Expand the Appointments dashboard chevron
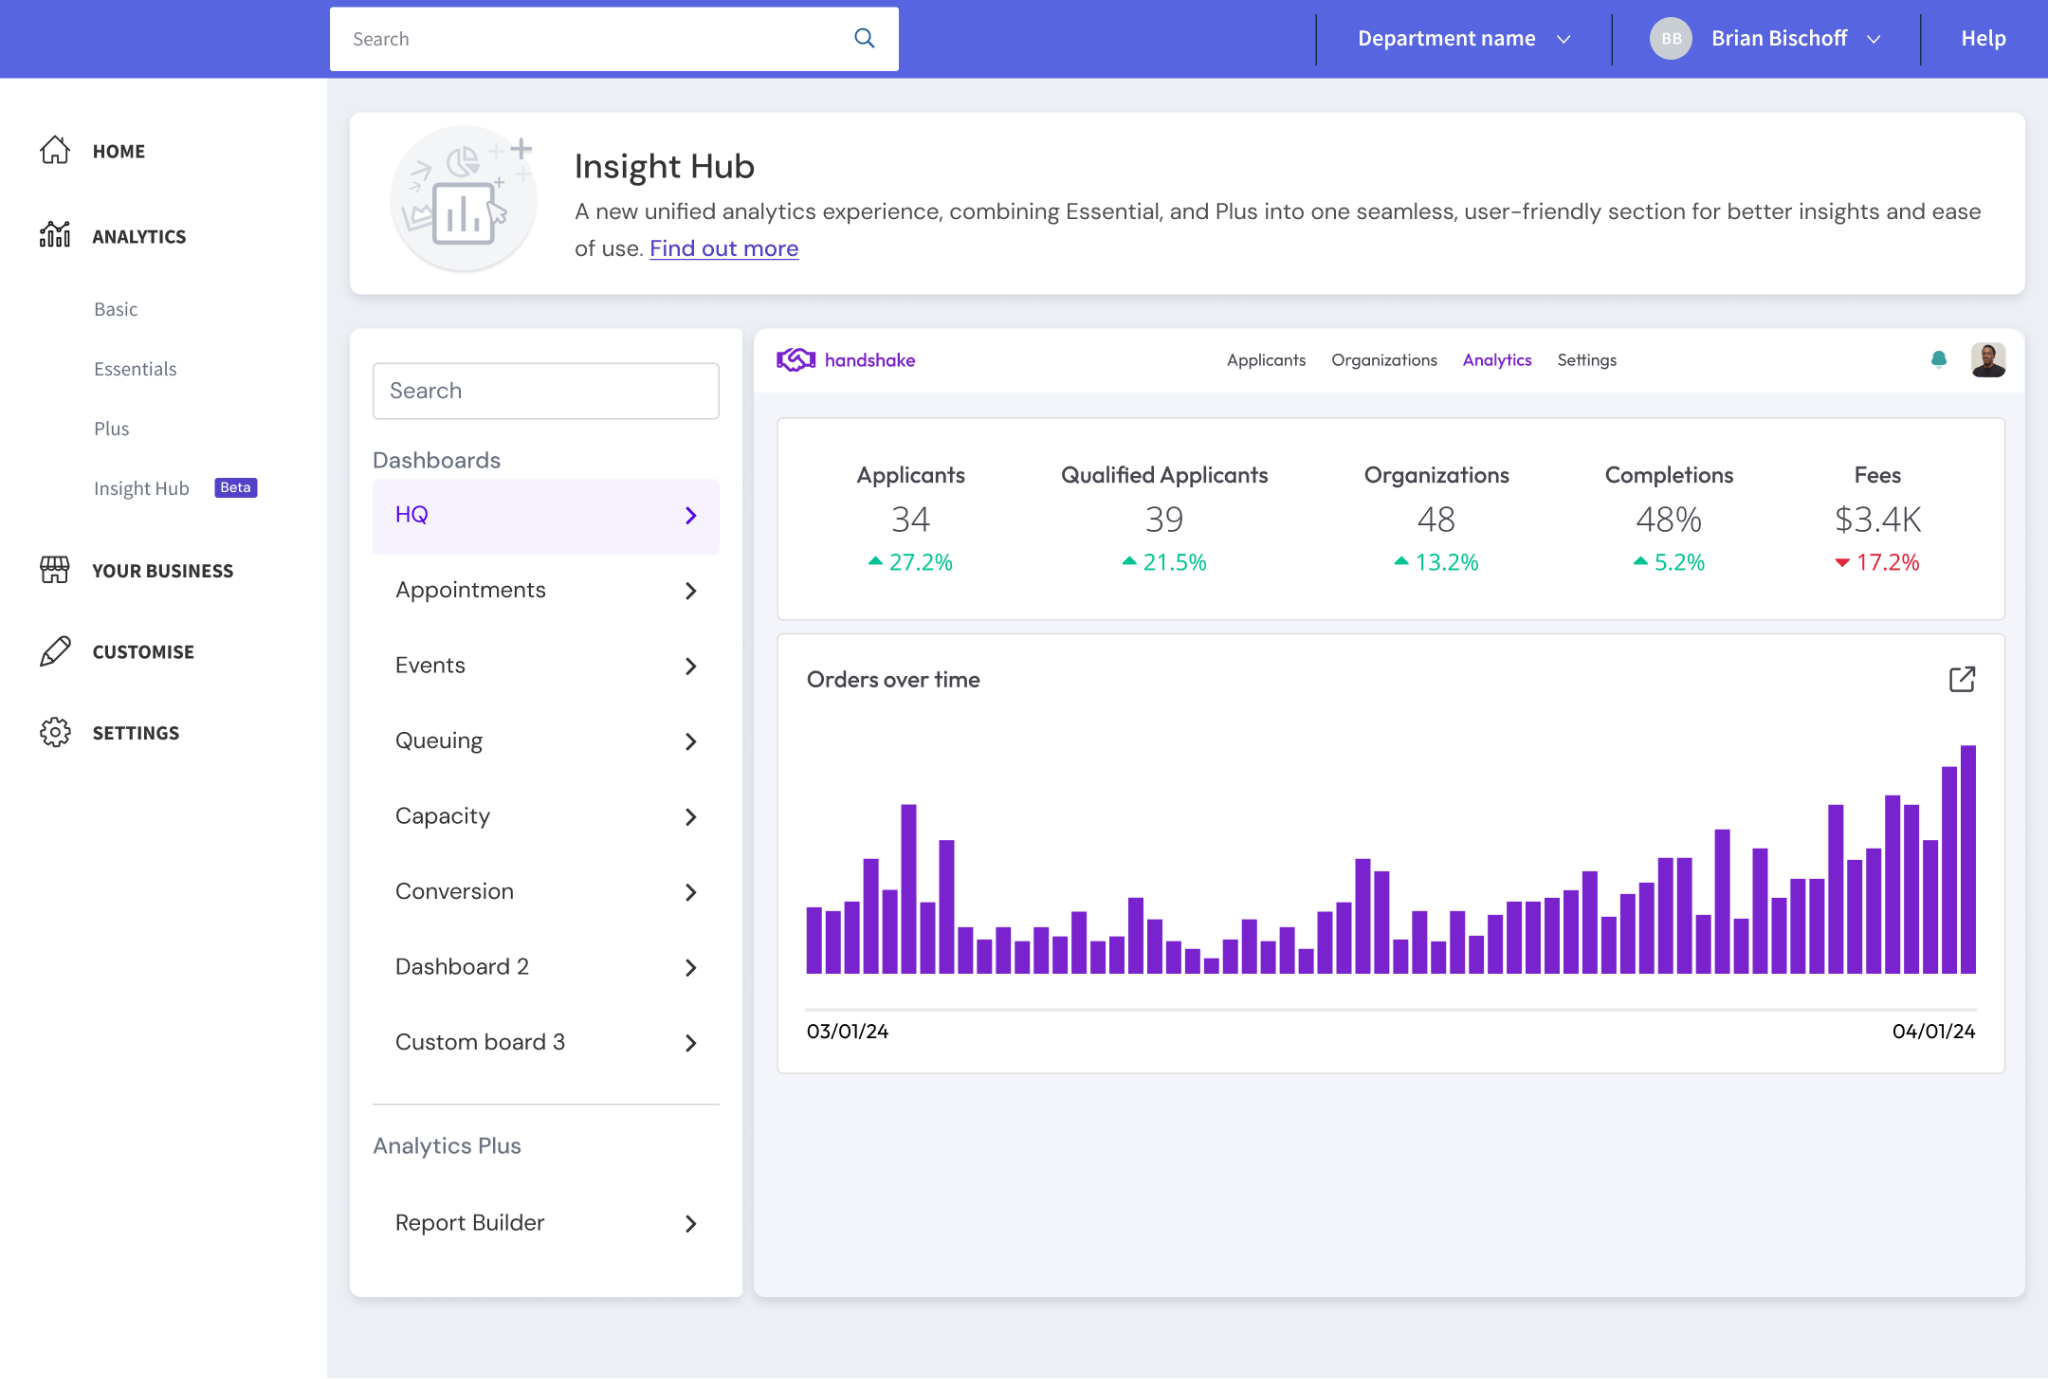Viewport: 2048px width, 1379px height. coord(690,591)
